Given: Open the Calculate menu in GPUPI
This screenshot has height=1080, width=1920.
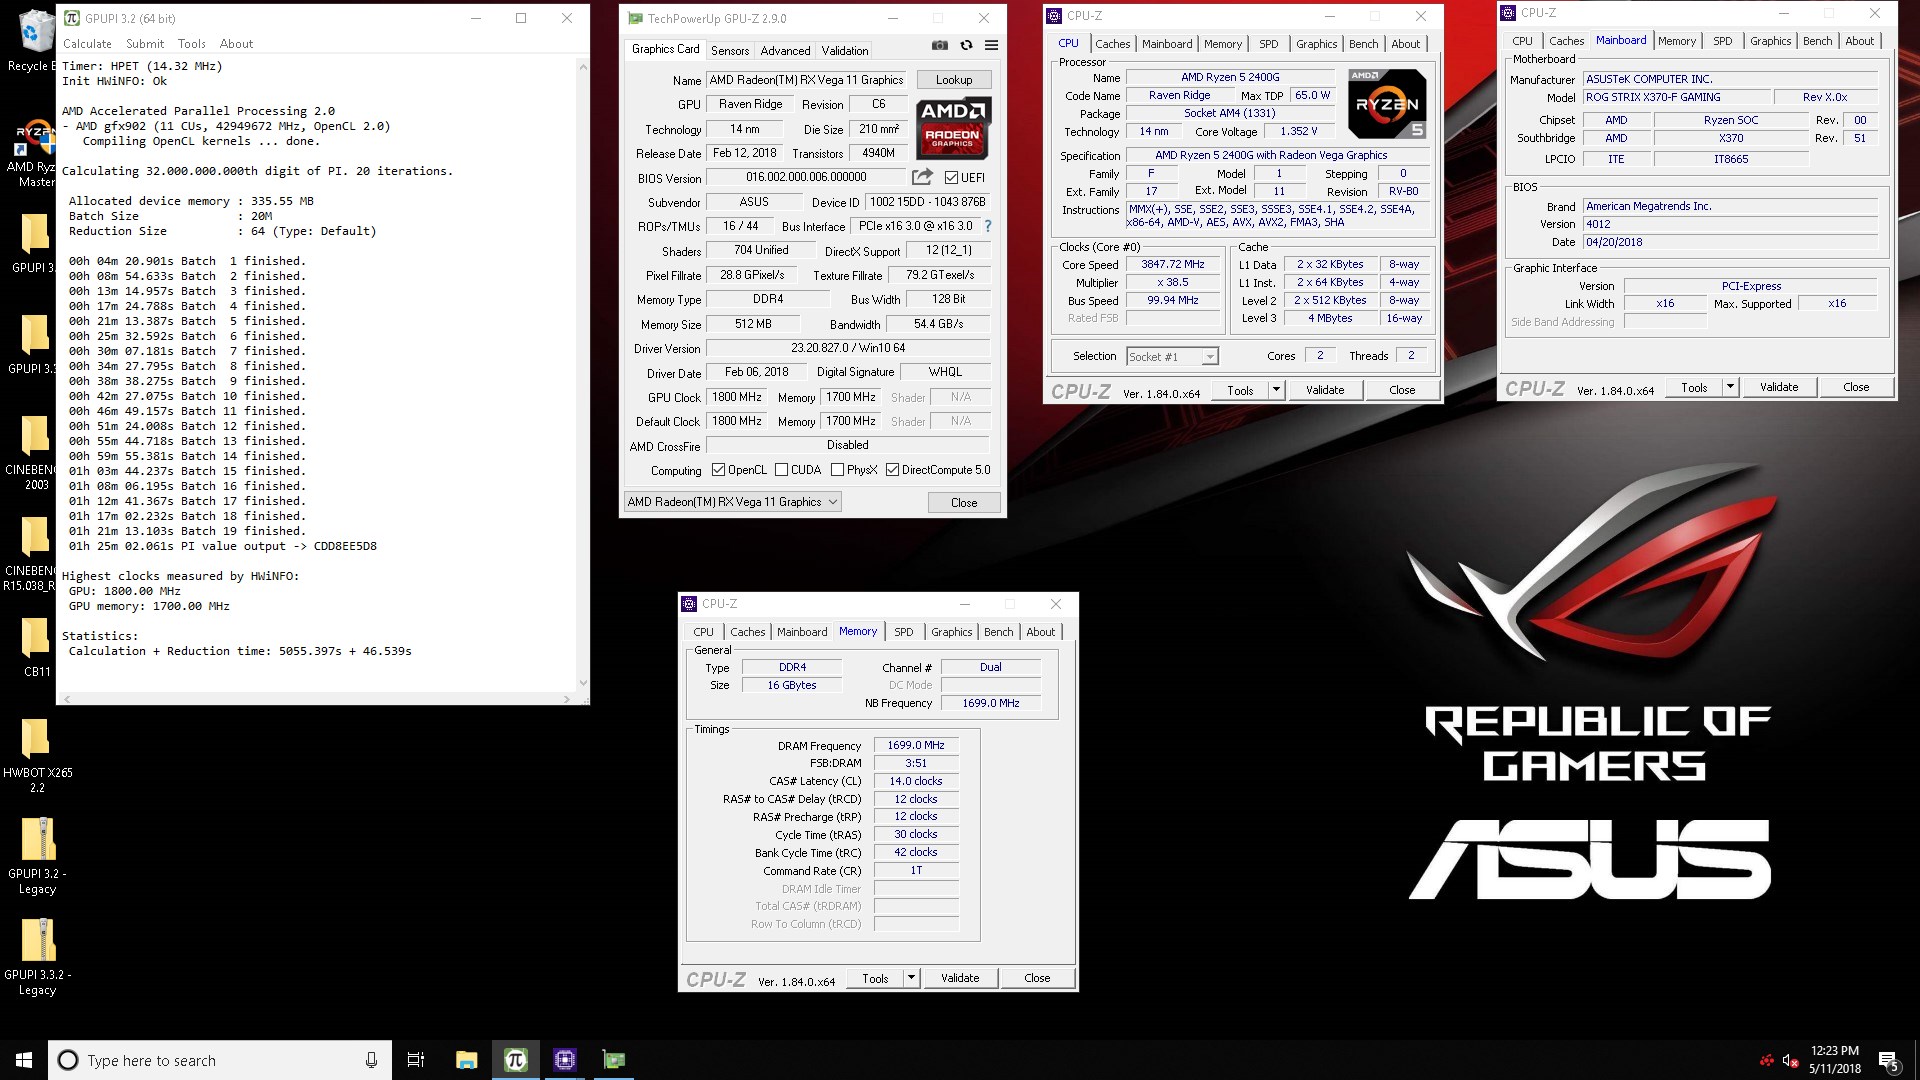Looking at the screenshot, I should point(87,44).
